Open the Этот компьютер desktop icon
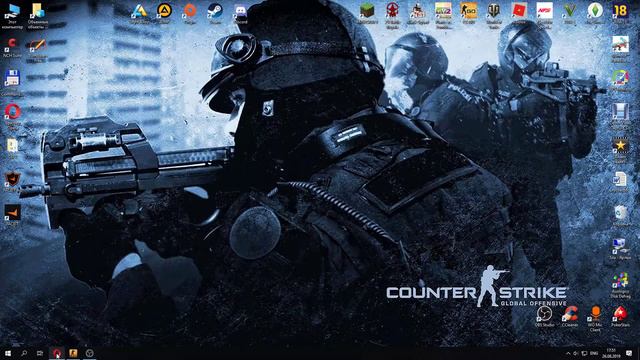This screenshot has height=360, width=640. 12,16
